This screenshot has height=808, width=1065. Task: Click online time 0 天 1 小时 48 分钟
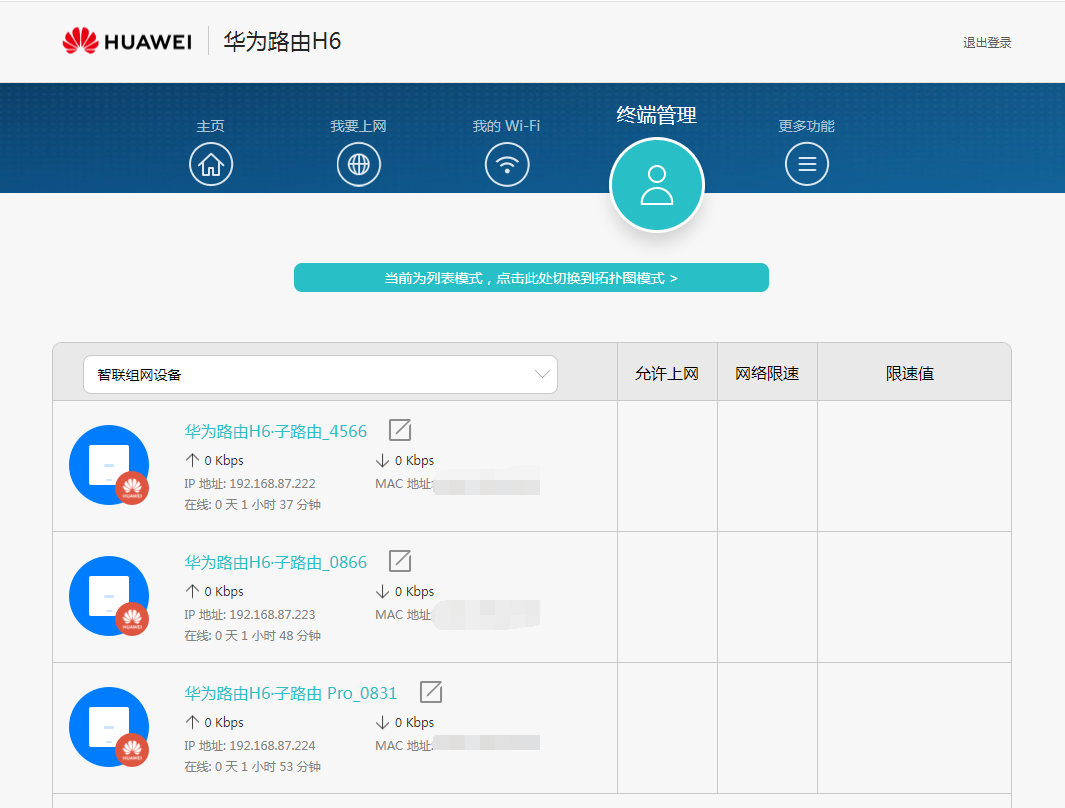click(x=268, y=636)
